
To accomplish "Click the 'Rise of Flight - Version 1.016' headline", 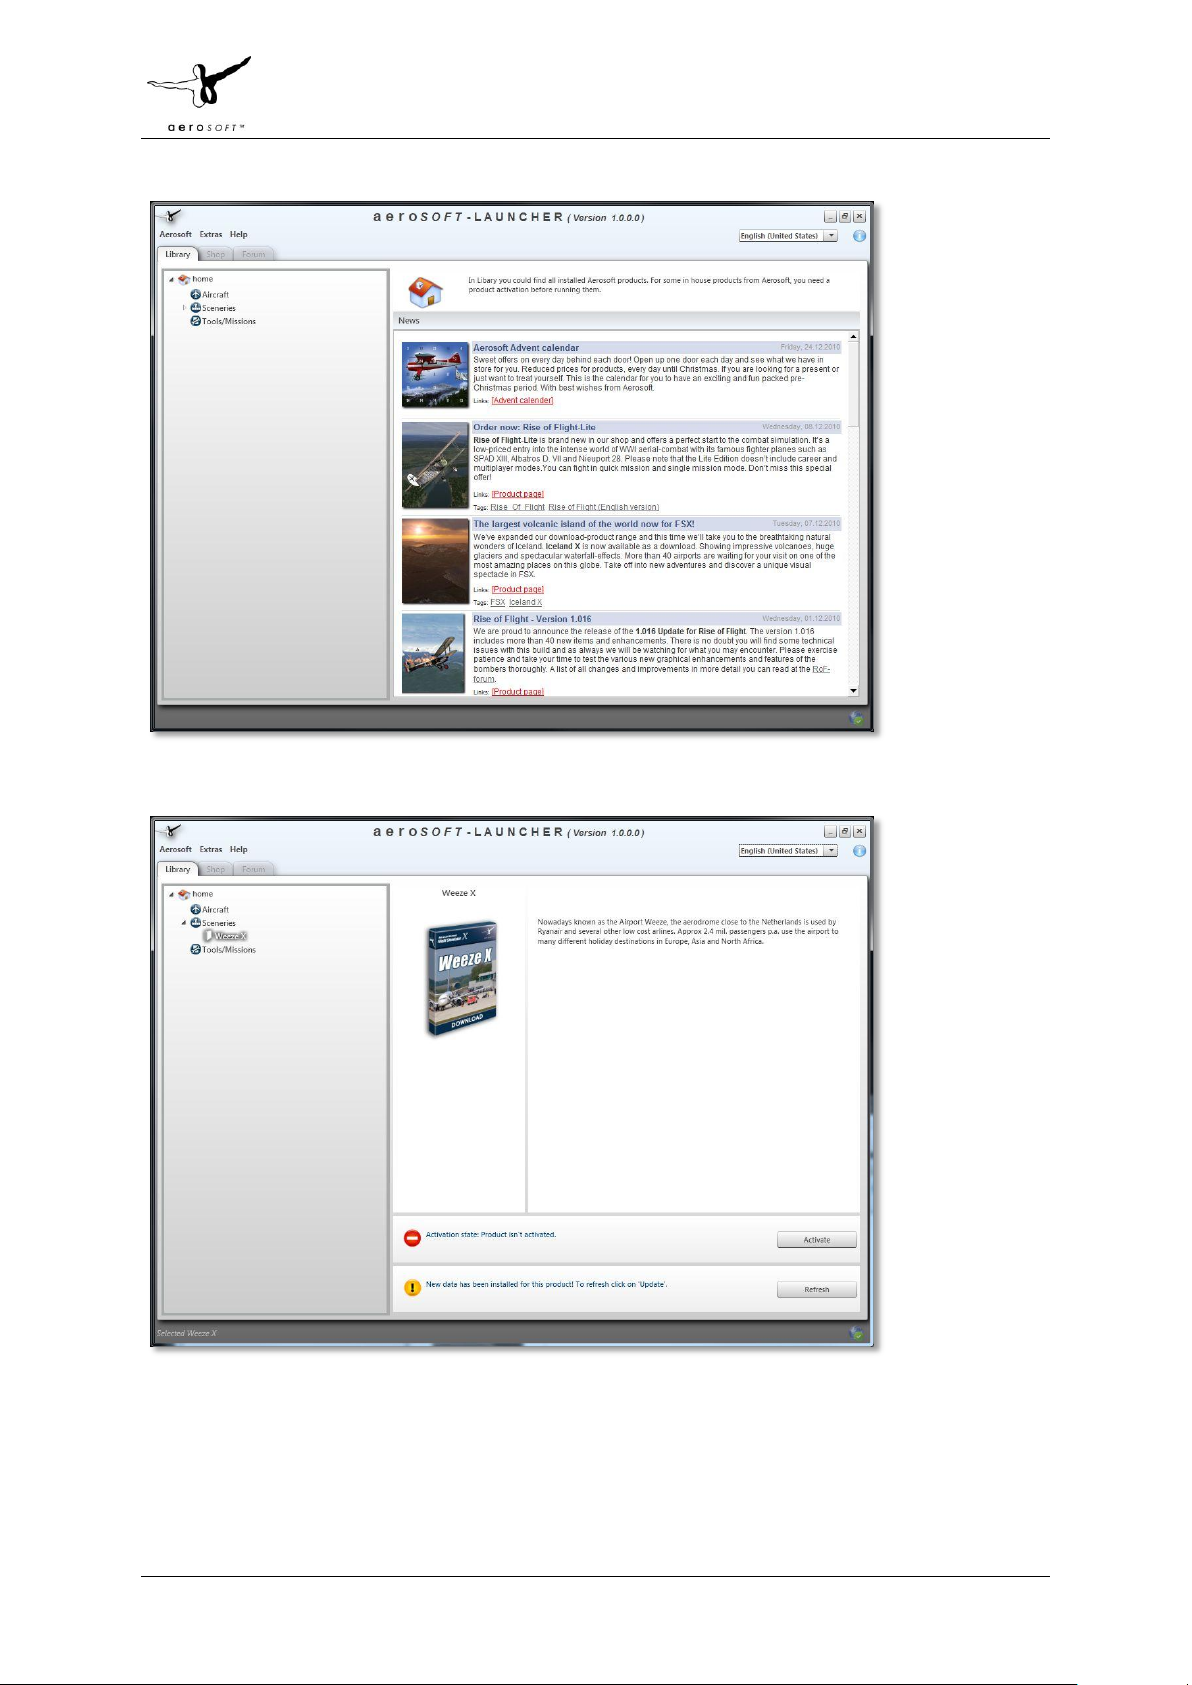I will [532, 619].
